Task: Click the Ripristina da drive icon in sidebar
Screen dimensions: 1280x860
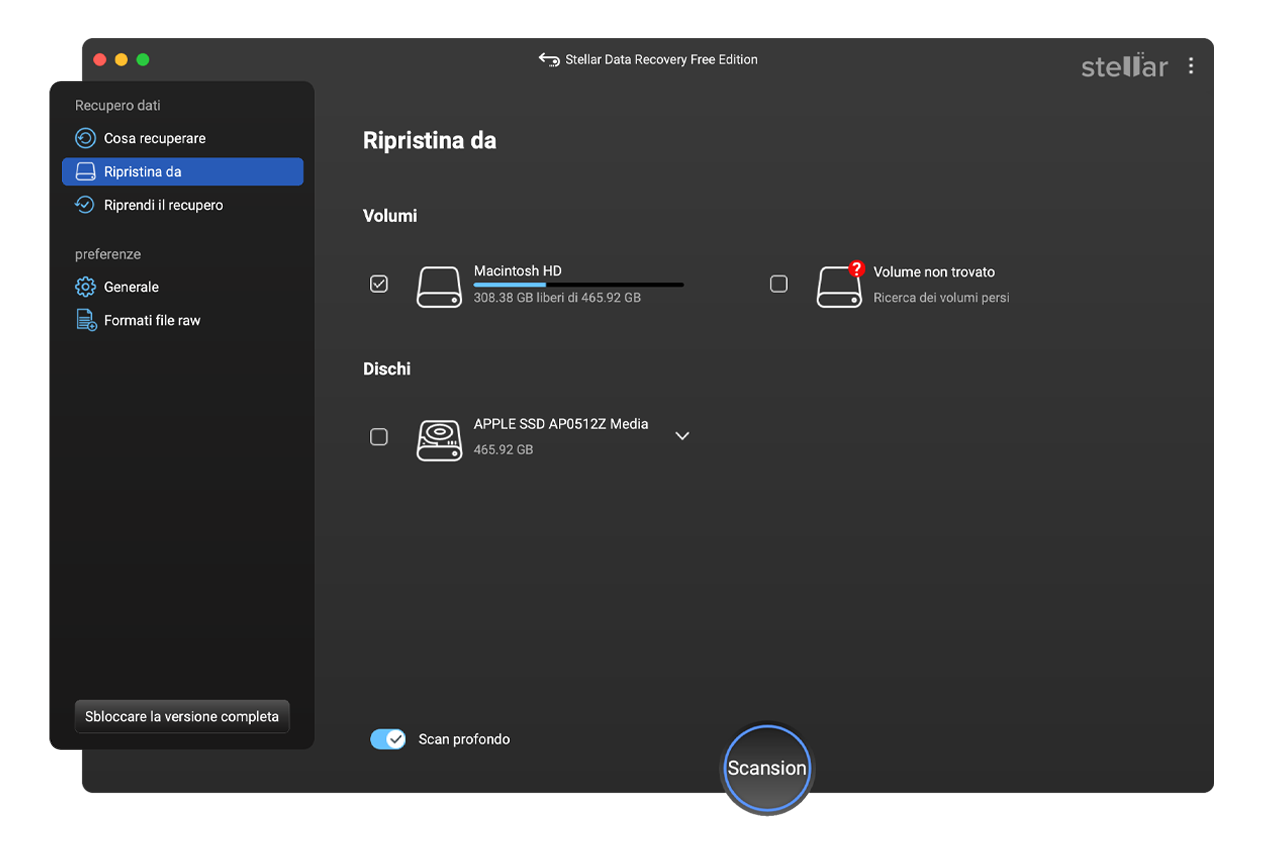Action: click(86, 172)
